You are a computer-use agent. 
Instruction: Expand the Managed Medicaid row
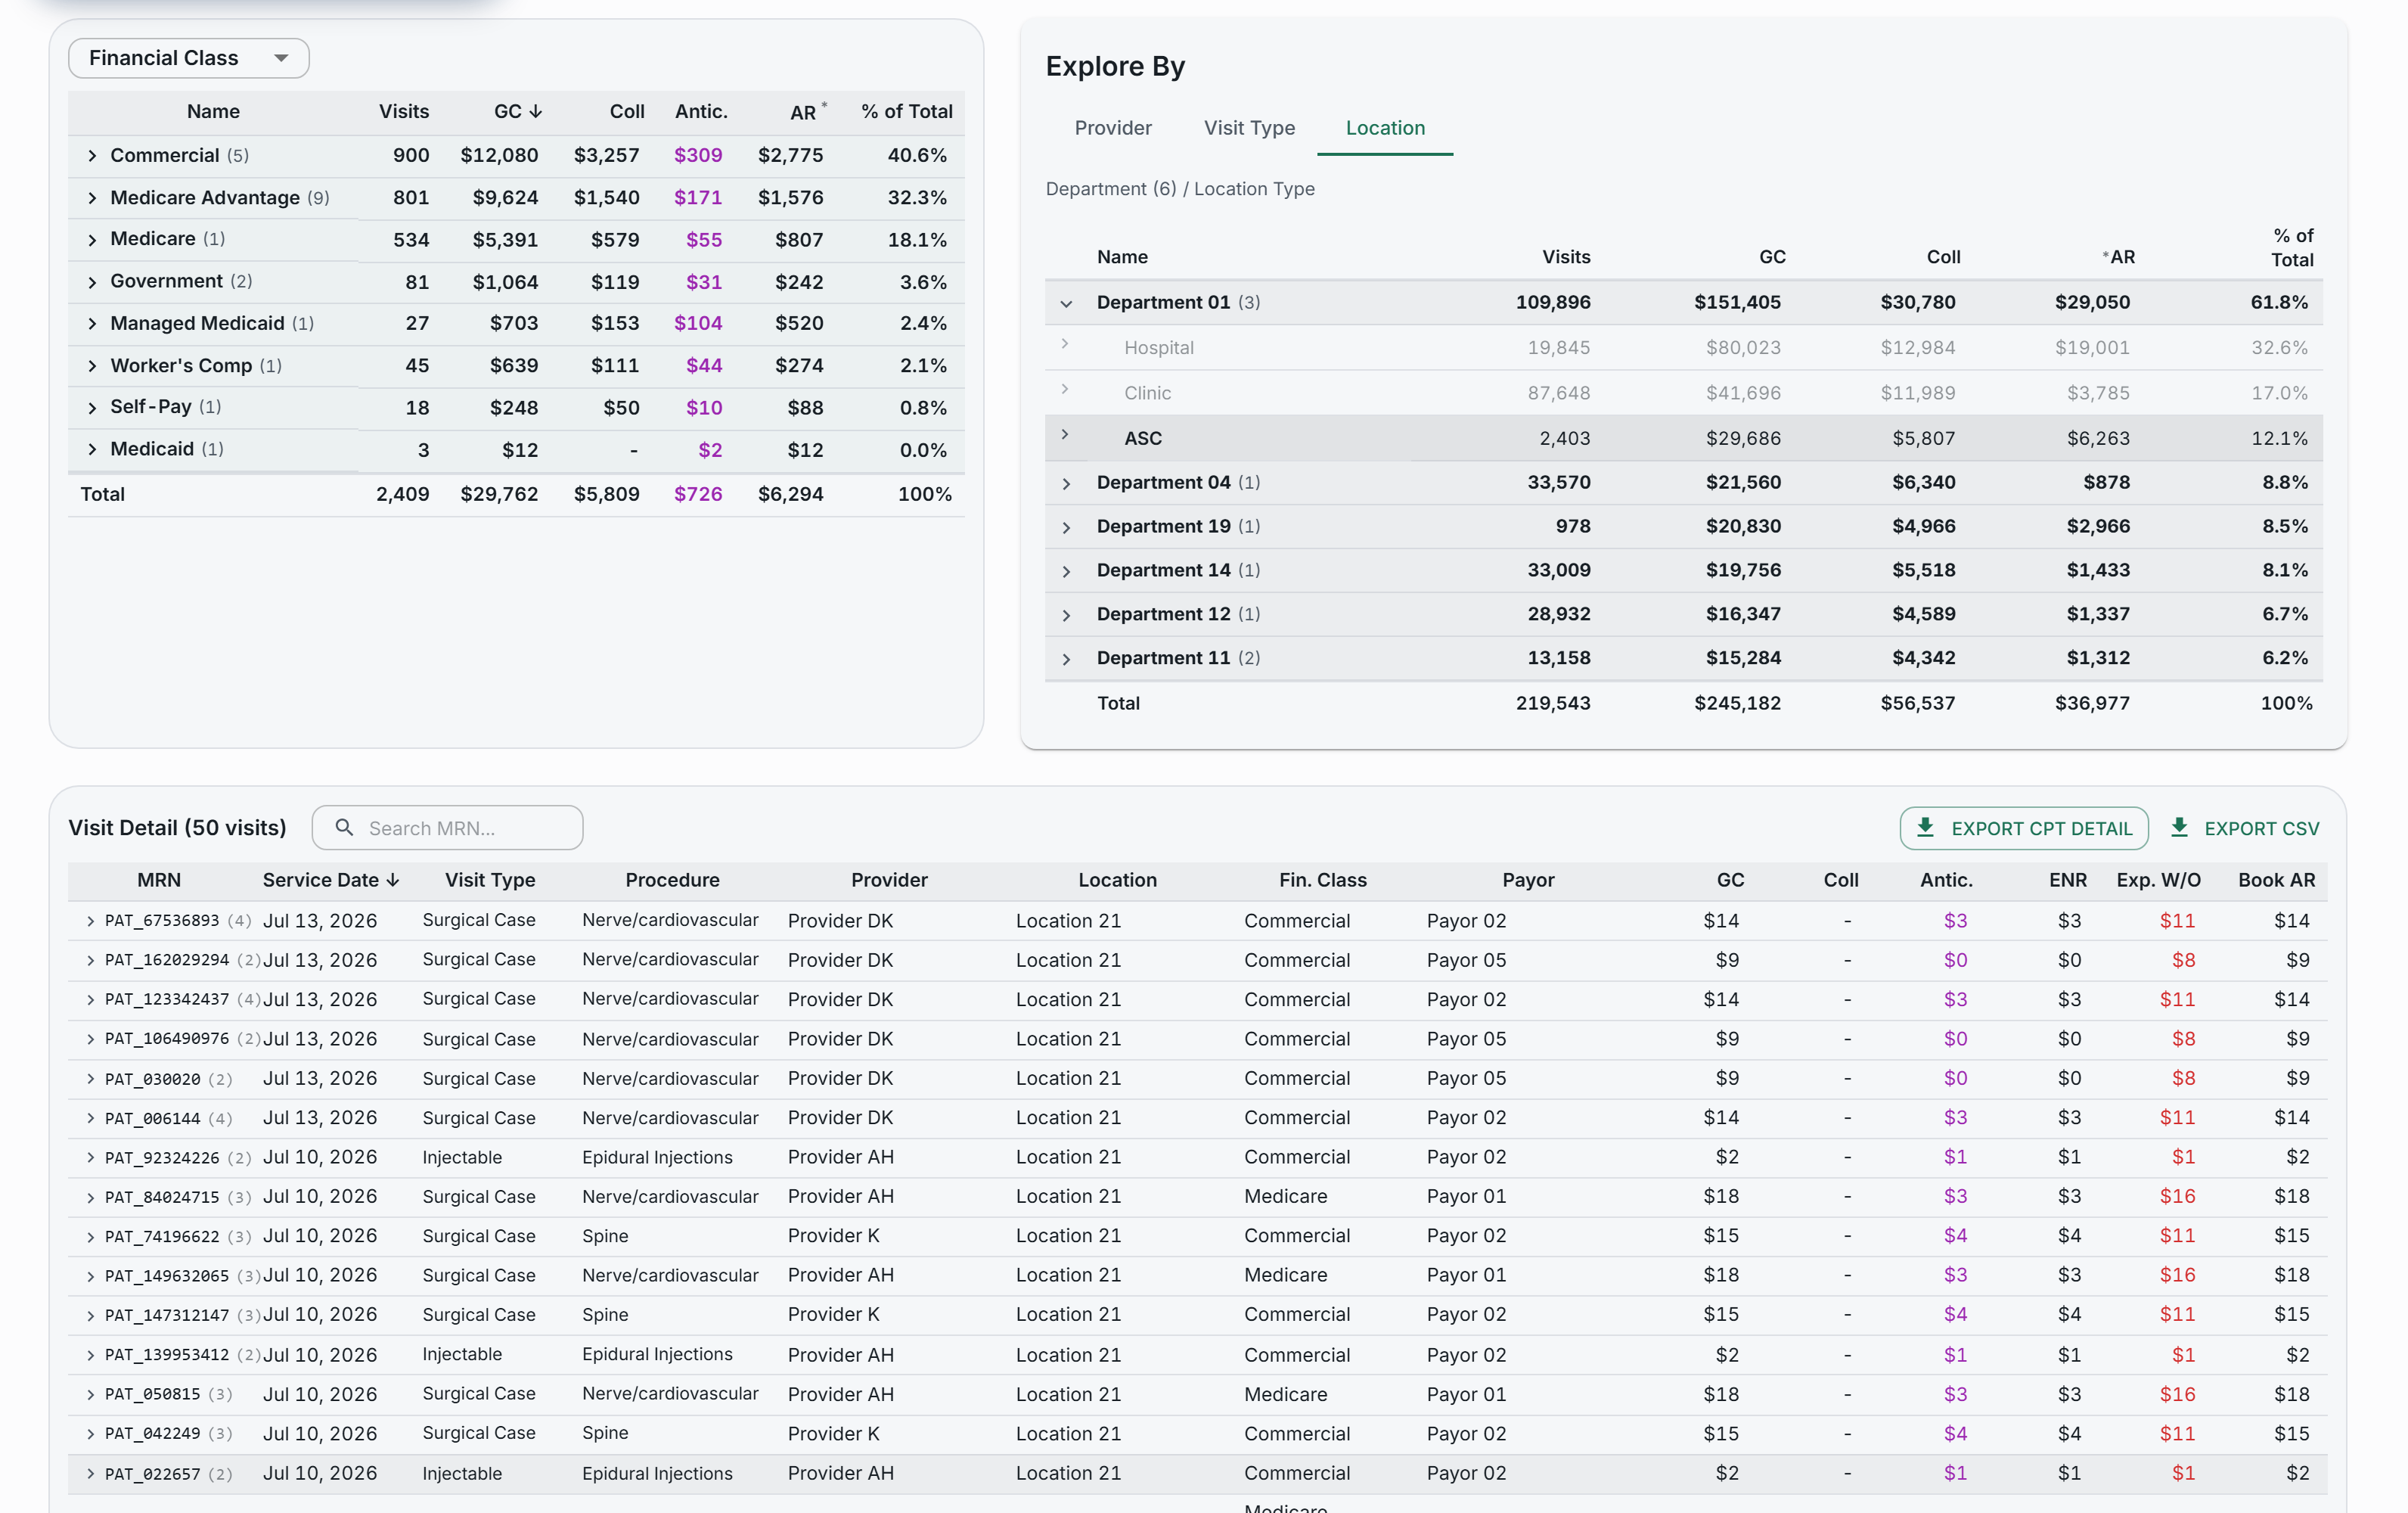point(92,324)
